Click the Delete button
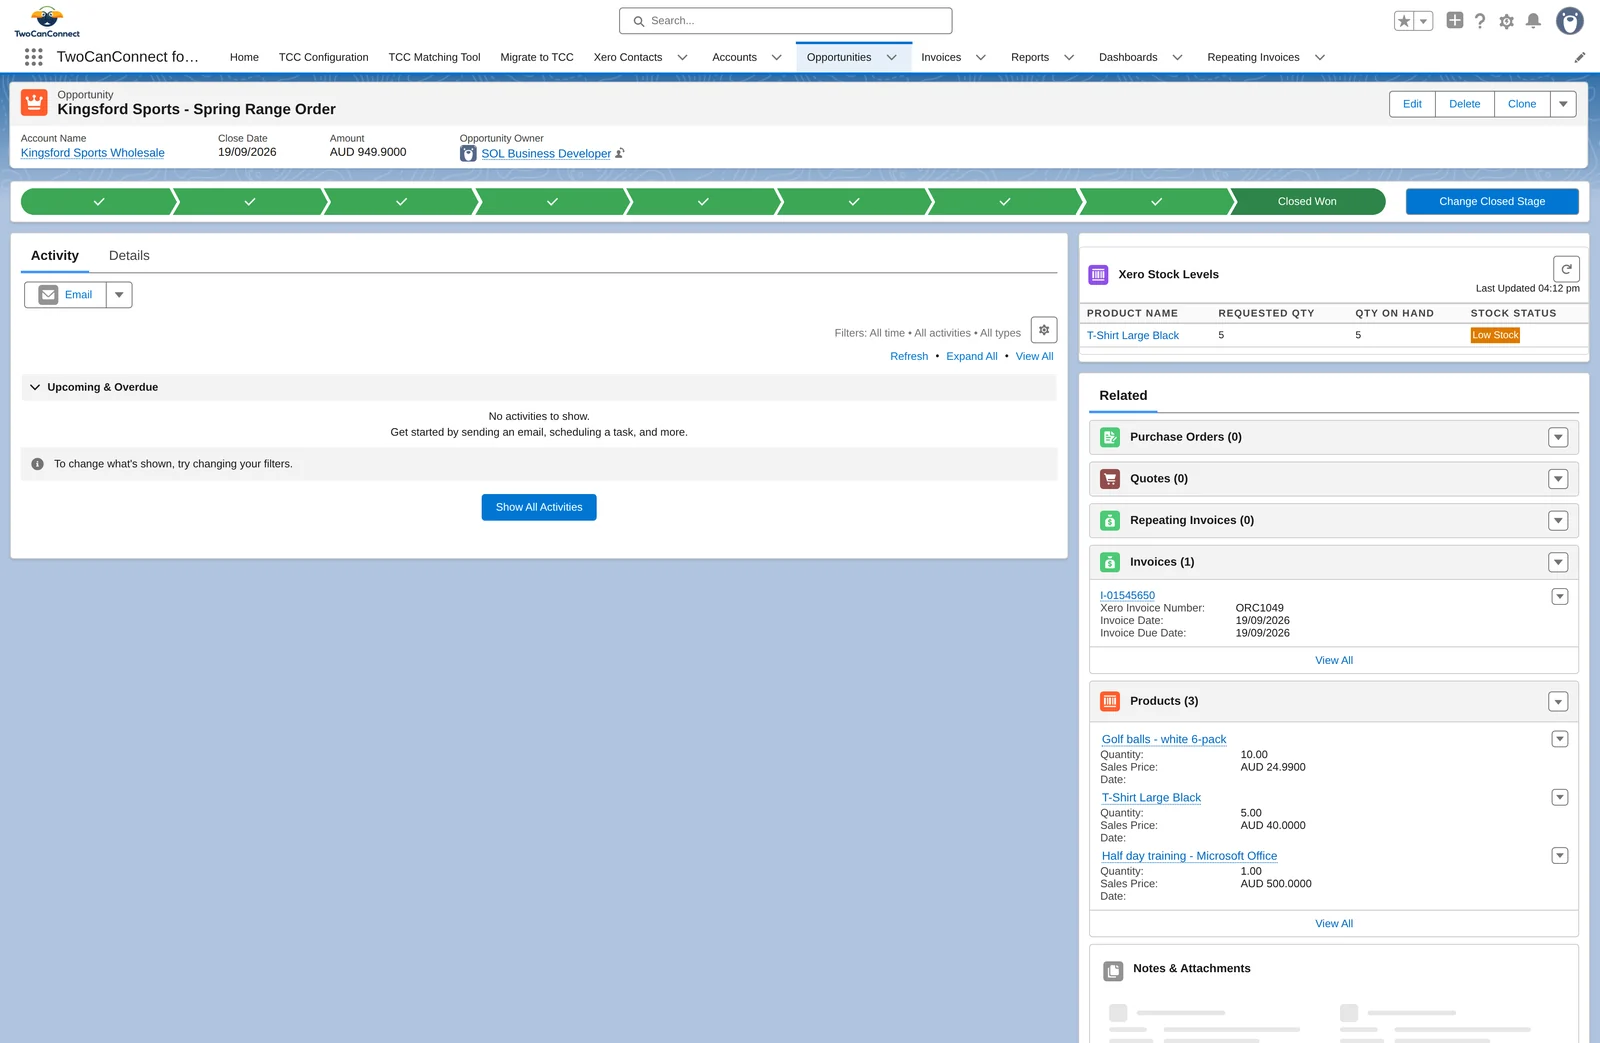The width and height of the screenshot is (1600, 1043). [1465, 104]
